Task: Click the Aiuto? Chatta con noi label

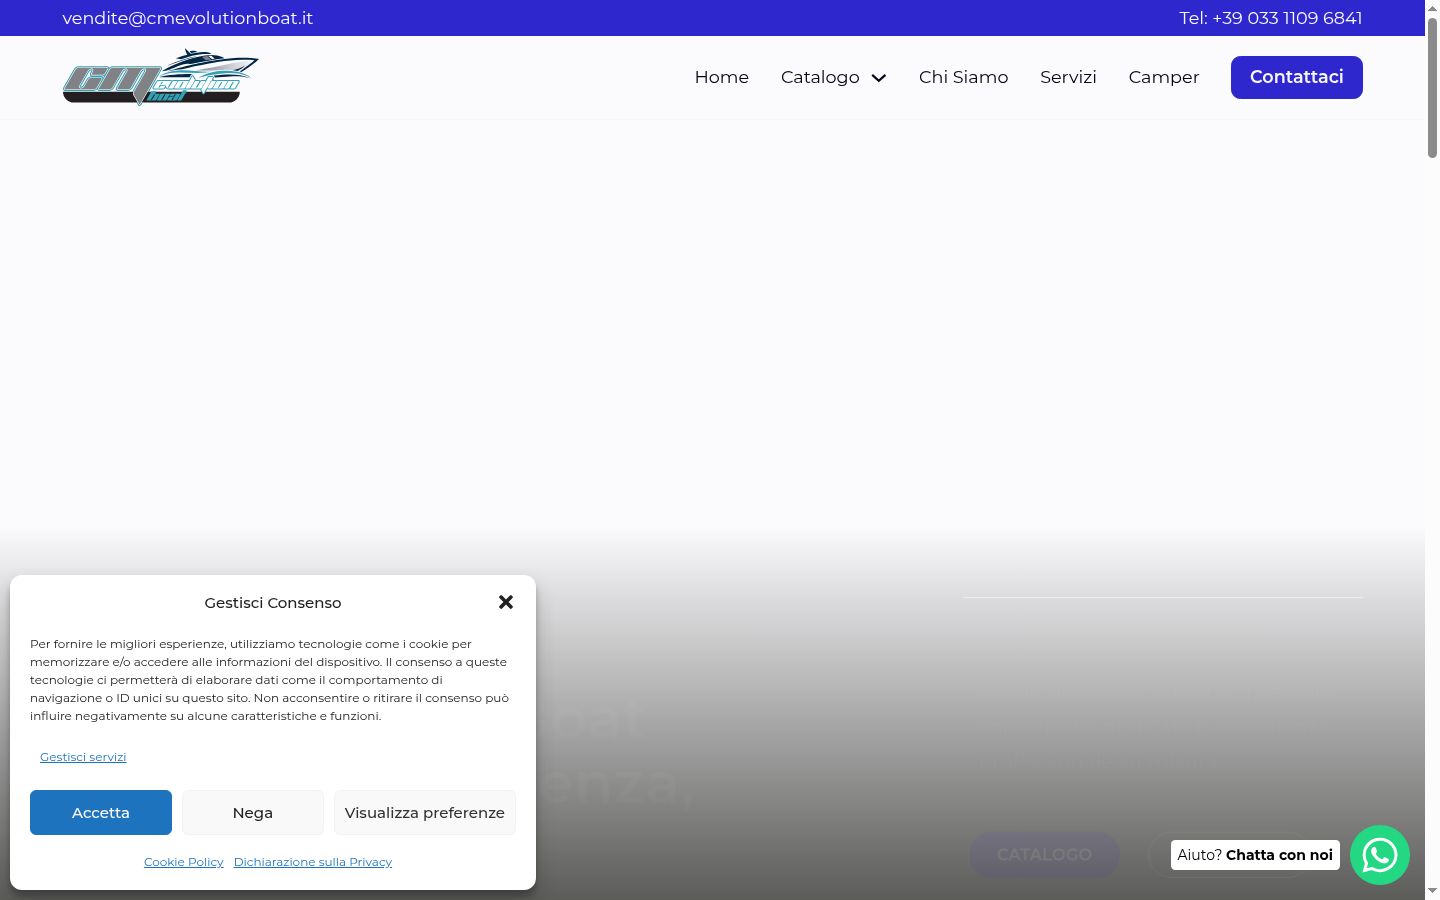Action: 1255,855
